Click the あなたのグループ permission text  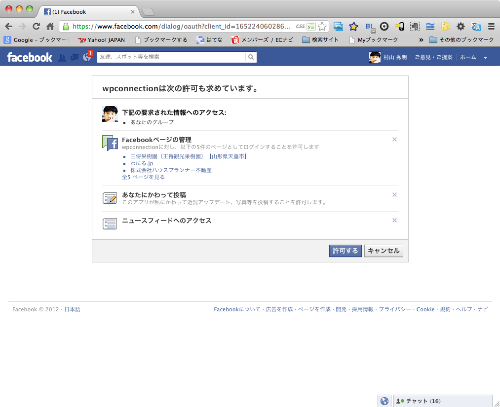152,122
